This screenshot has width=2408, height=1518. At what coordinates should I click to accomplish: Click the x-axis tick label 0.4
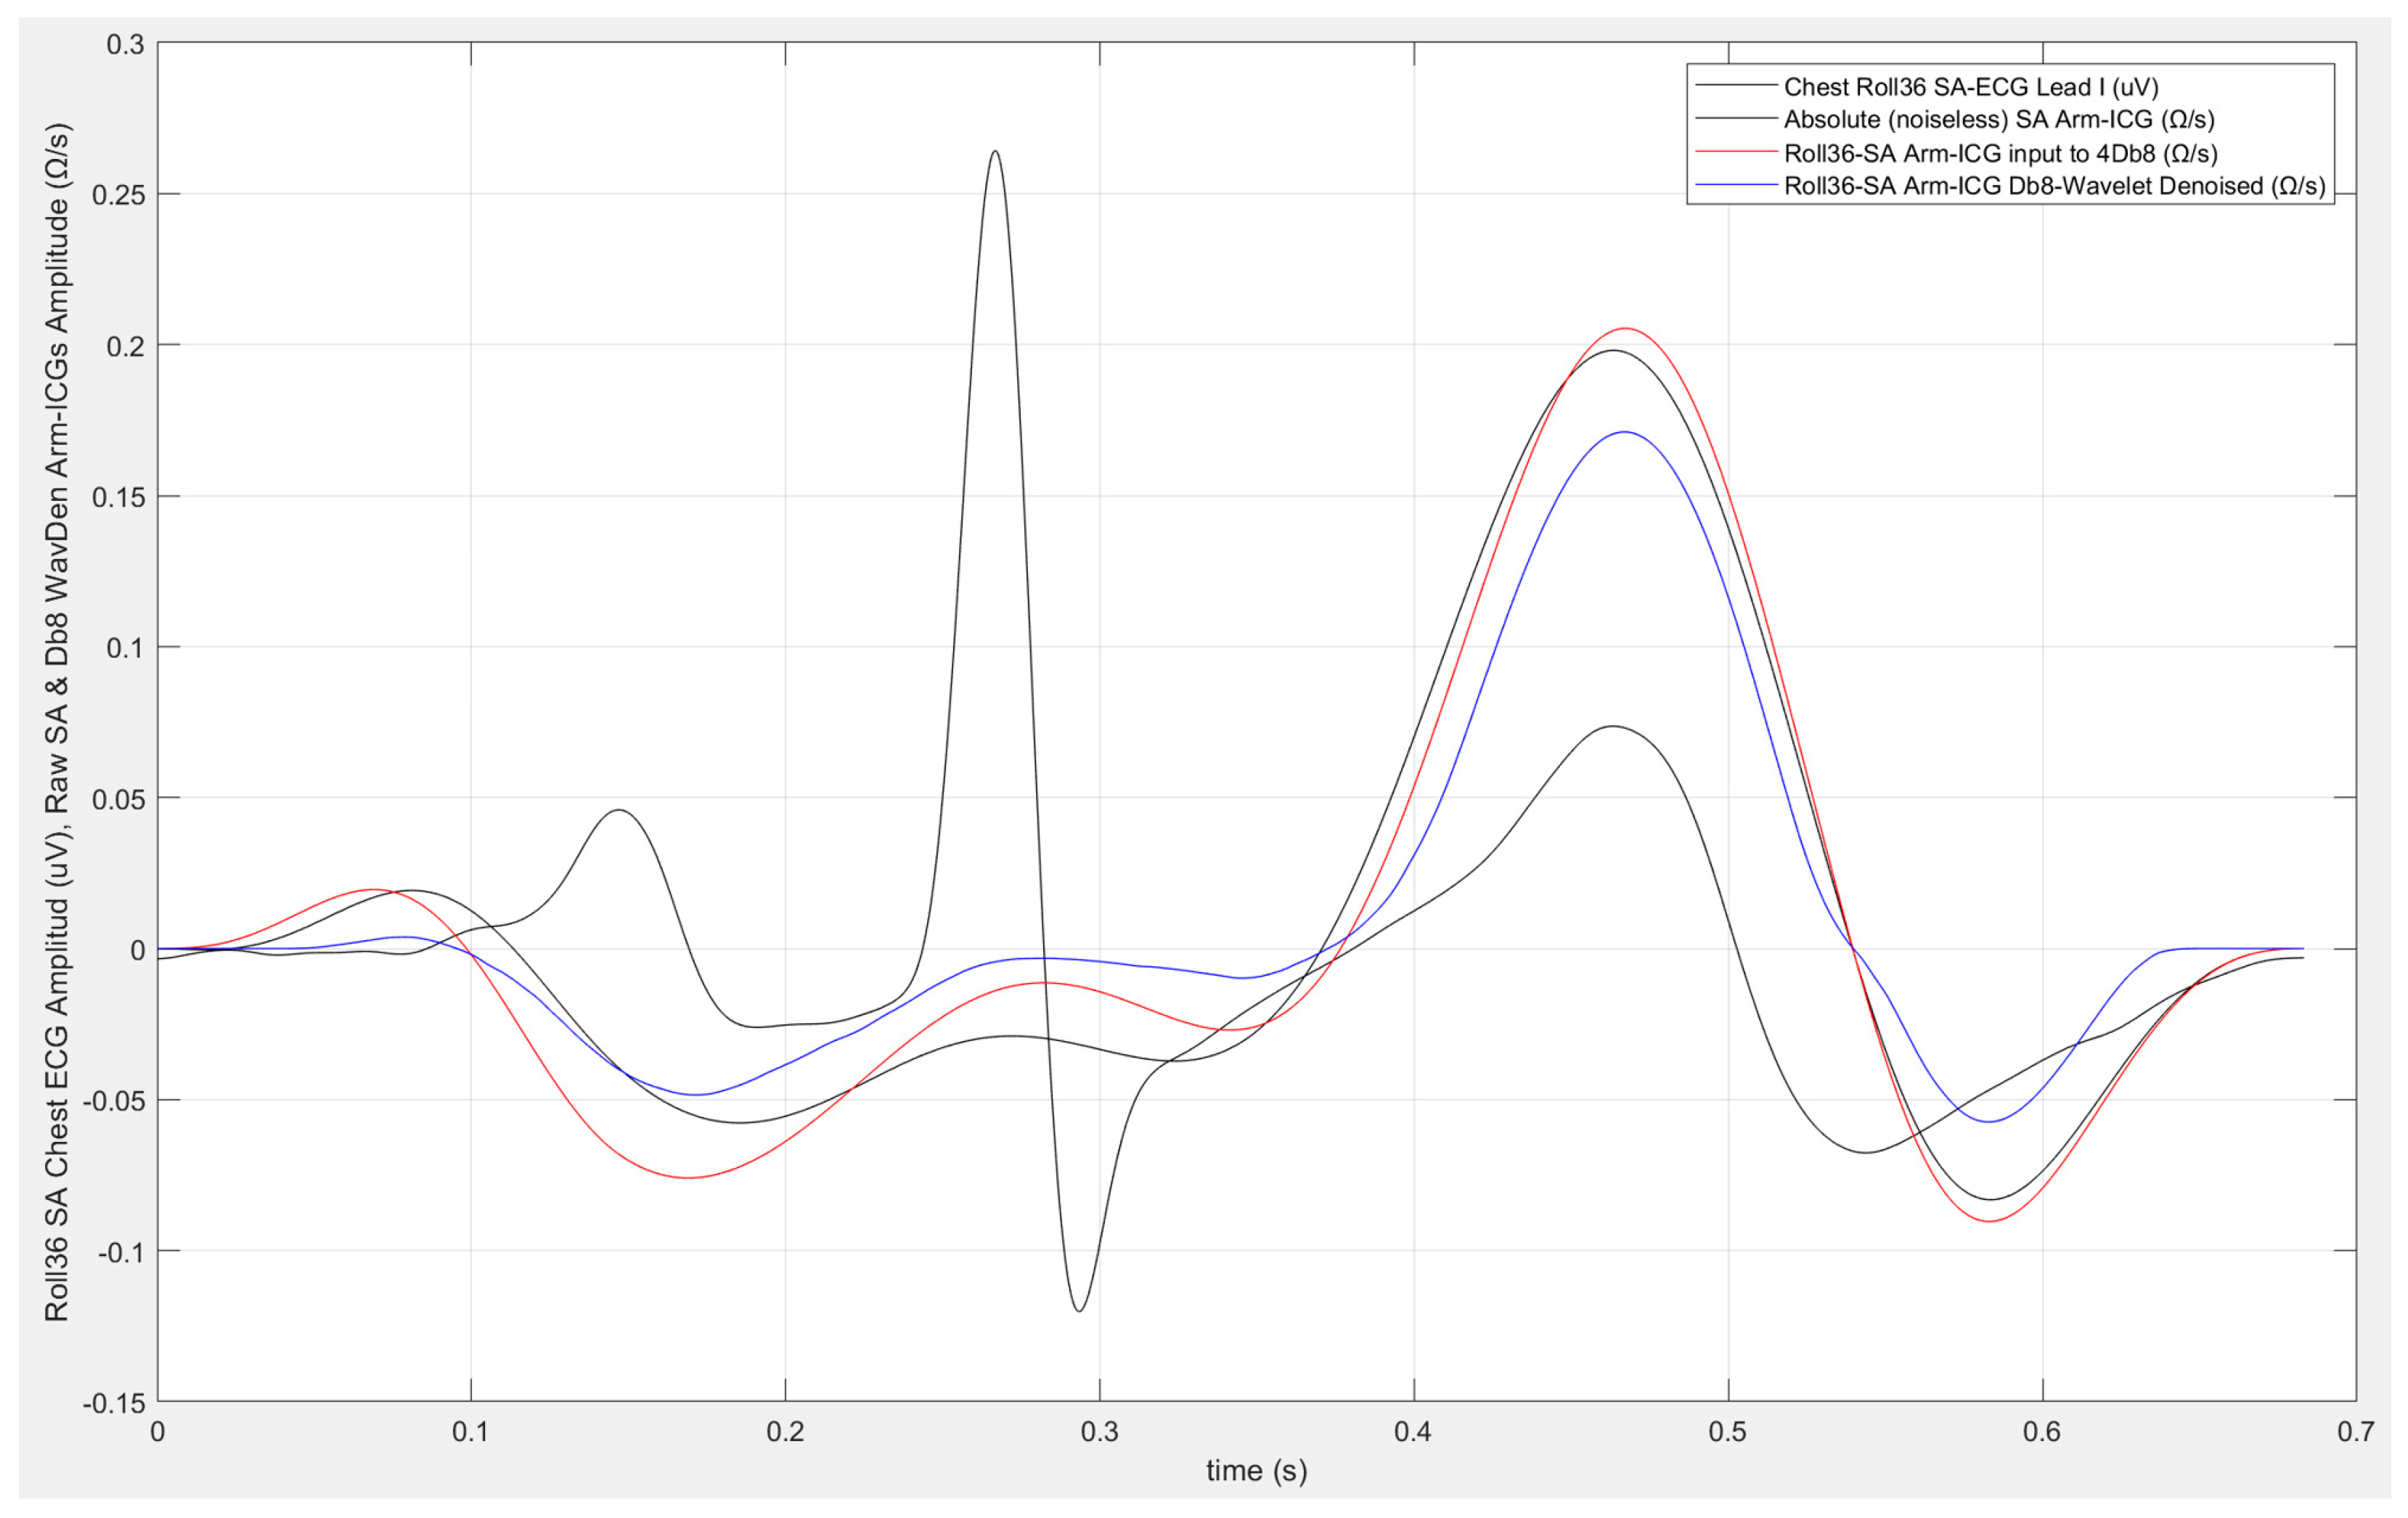tap(1413, 1432)
